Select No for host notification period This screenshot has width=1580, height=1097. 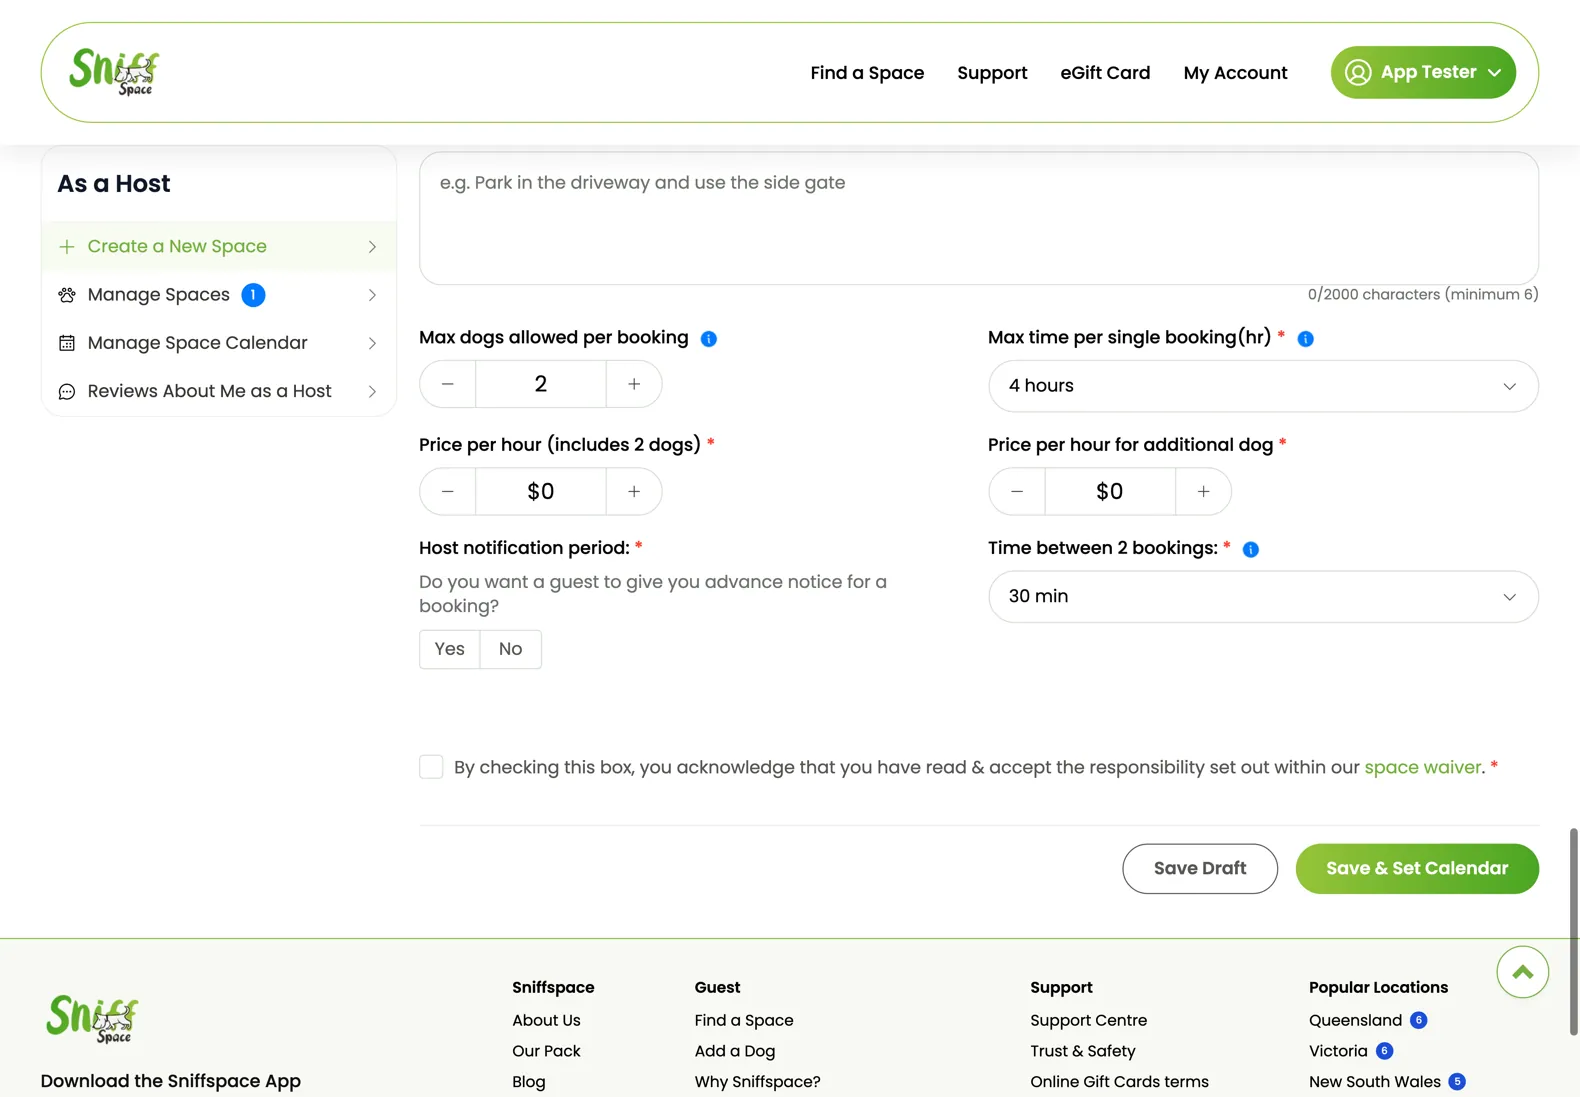(511, 649)
